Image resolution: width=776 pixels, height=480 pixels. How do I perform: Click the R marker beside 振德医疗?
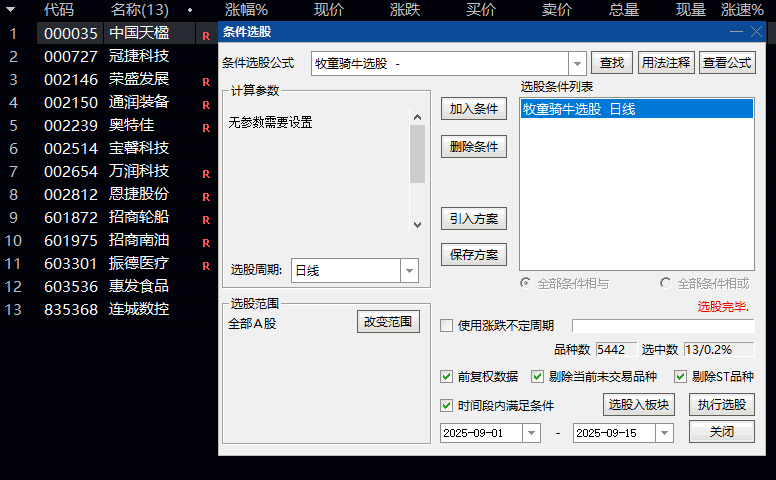(206, 266)
